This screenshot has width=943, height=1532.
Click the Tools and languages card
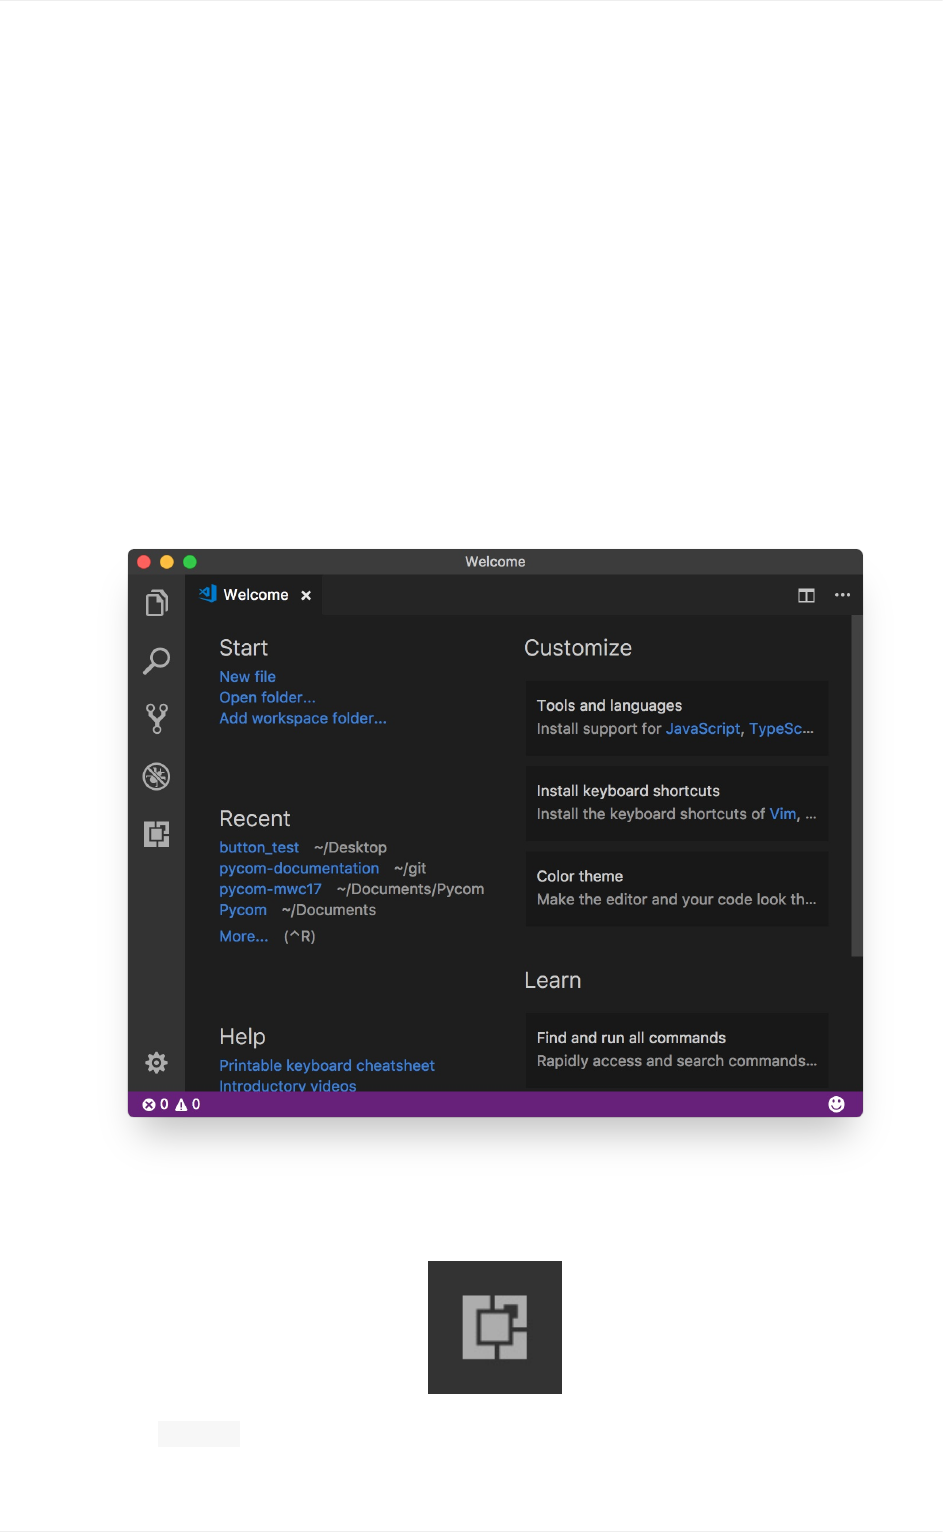tap(677, 718)
